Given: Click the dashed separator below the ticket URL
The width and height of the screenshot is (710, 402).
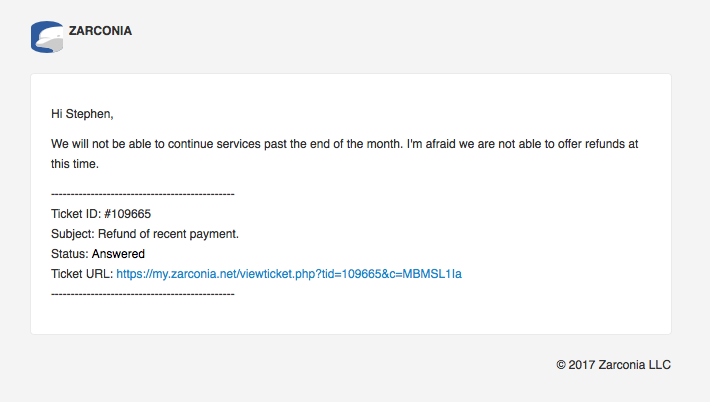Looking at the screenshot, I should point(142,294).
